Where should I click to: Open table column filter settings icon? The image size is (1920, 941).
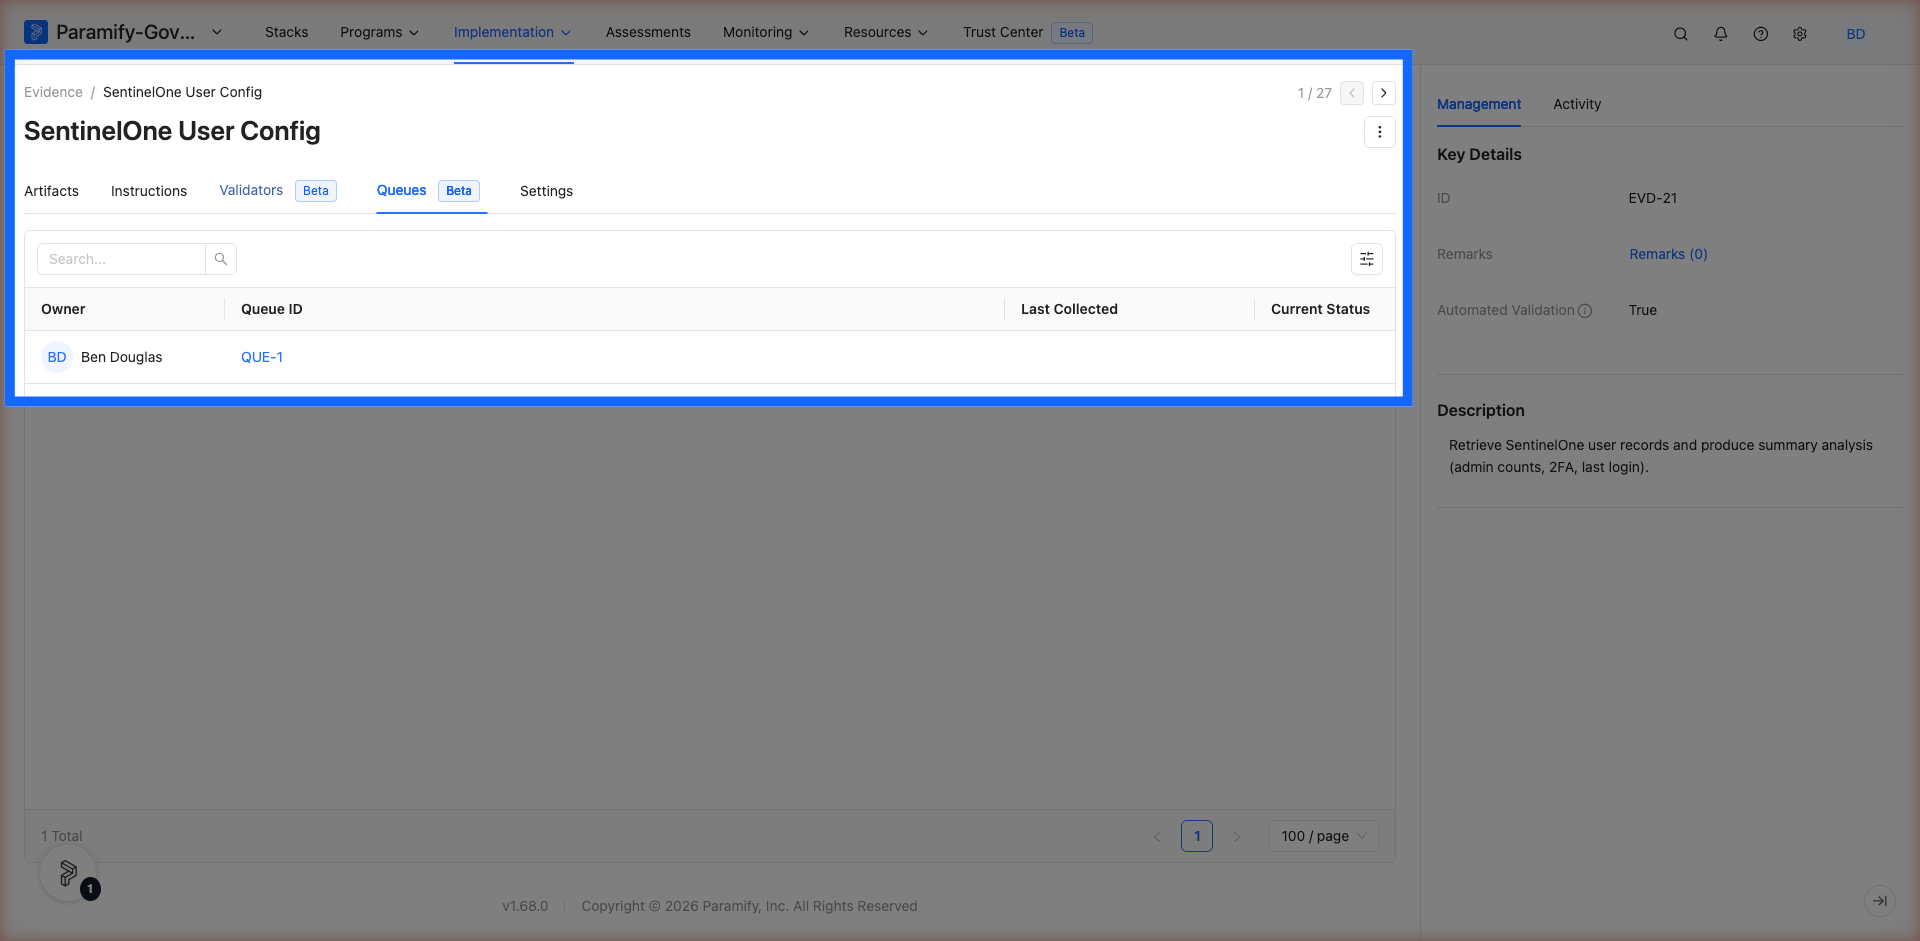pyautogui.click(x=1367, y=259)
